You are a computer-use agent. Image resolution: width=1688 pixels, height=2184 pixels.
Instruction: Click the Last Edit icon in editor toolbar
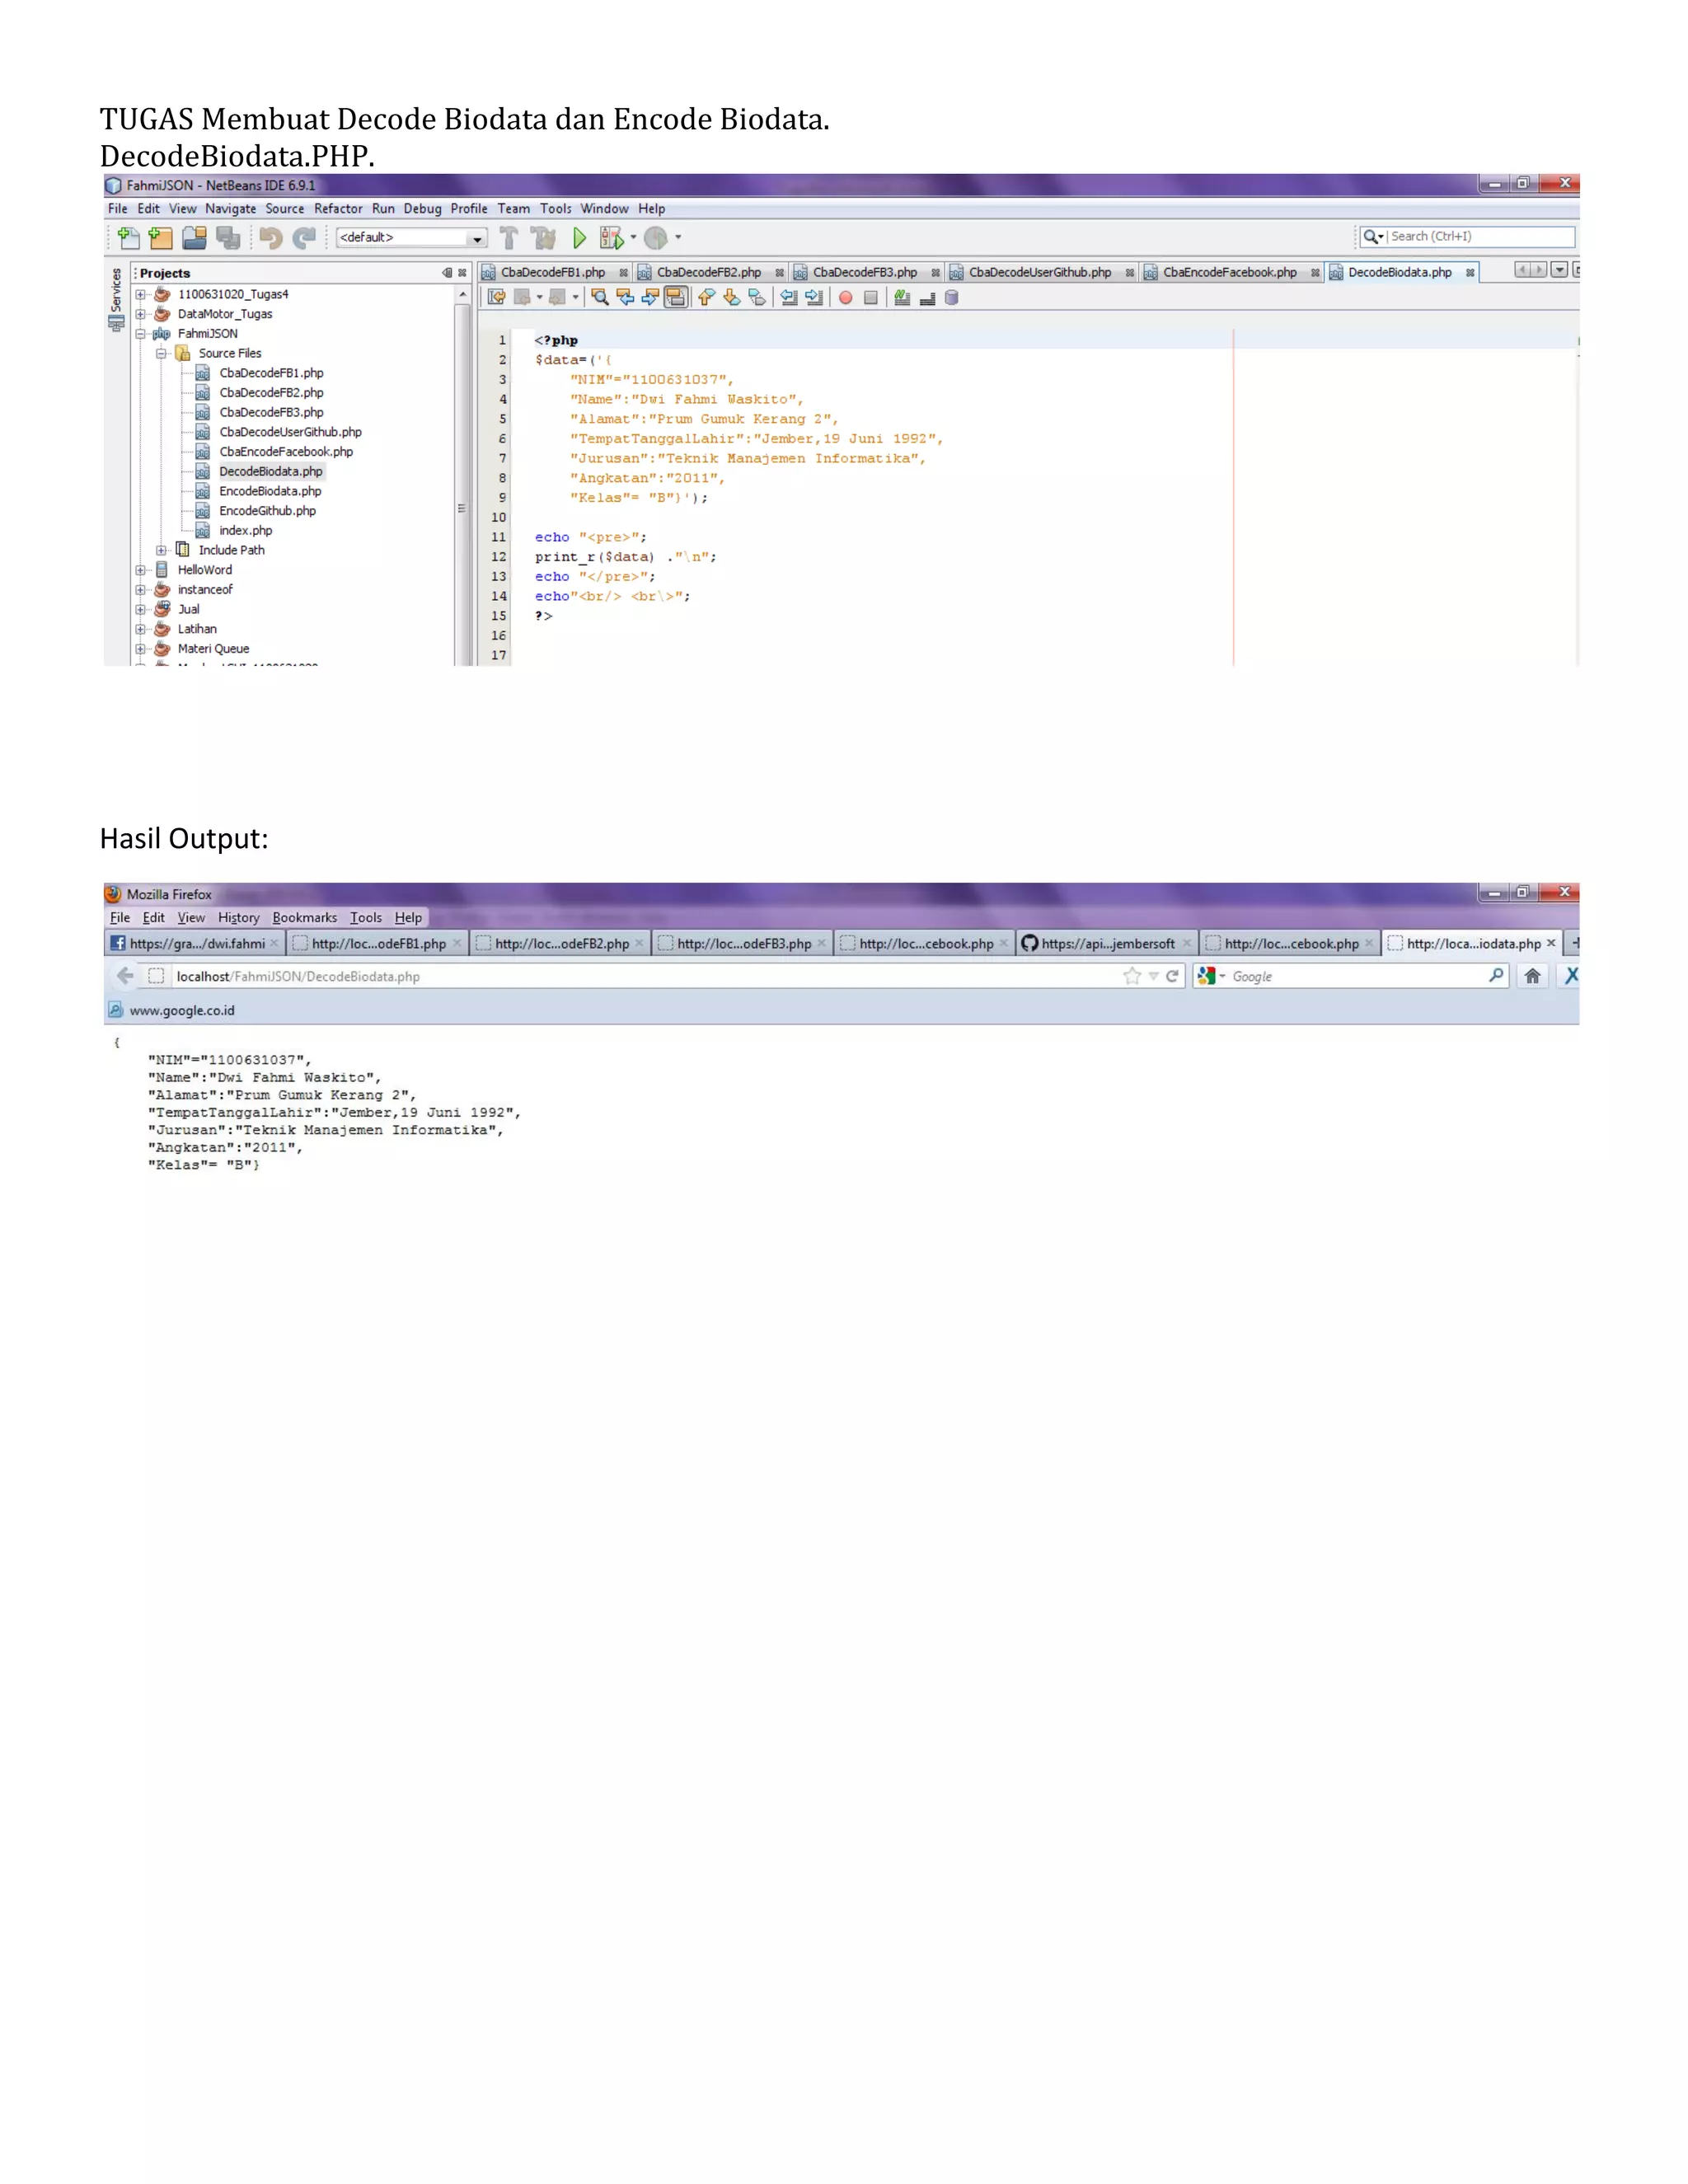(x=496, y=297)
